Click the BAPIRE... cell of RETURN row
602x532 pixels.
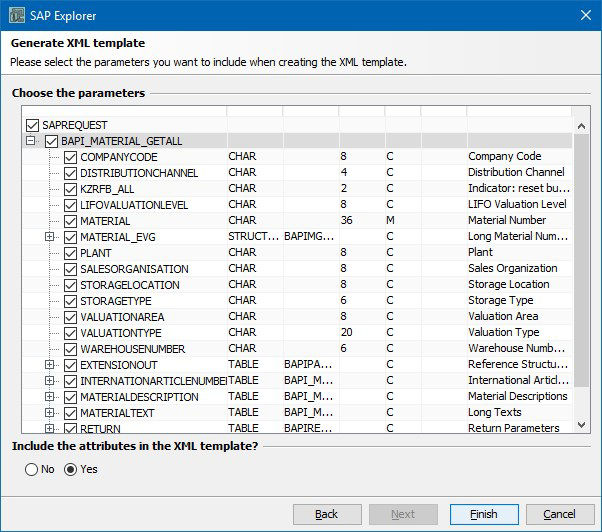pos(308,428)
